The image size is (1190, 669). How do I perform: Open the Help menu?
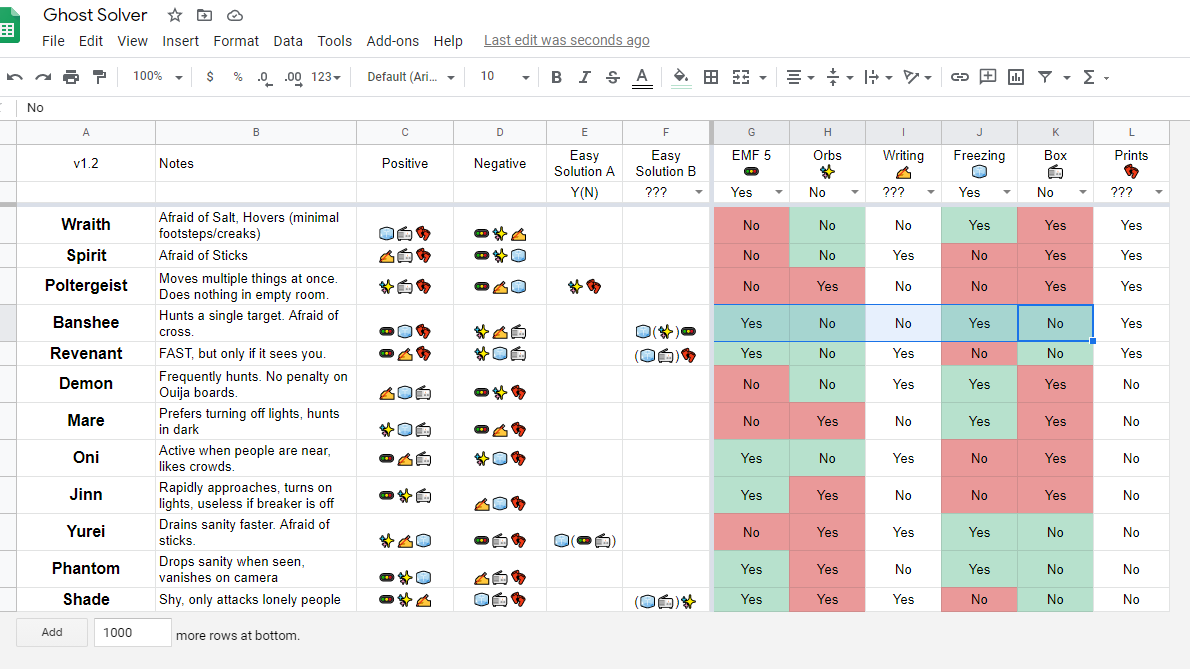coord(448,41)
